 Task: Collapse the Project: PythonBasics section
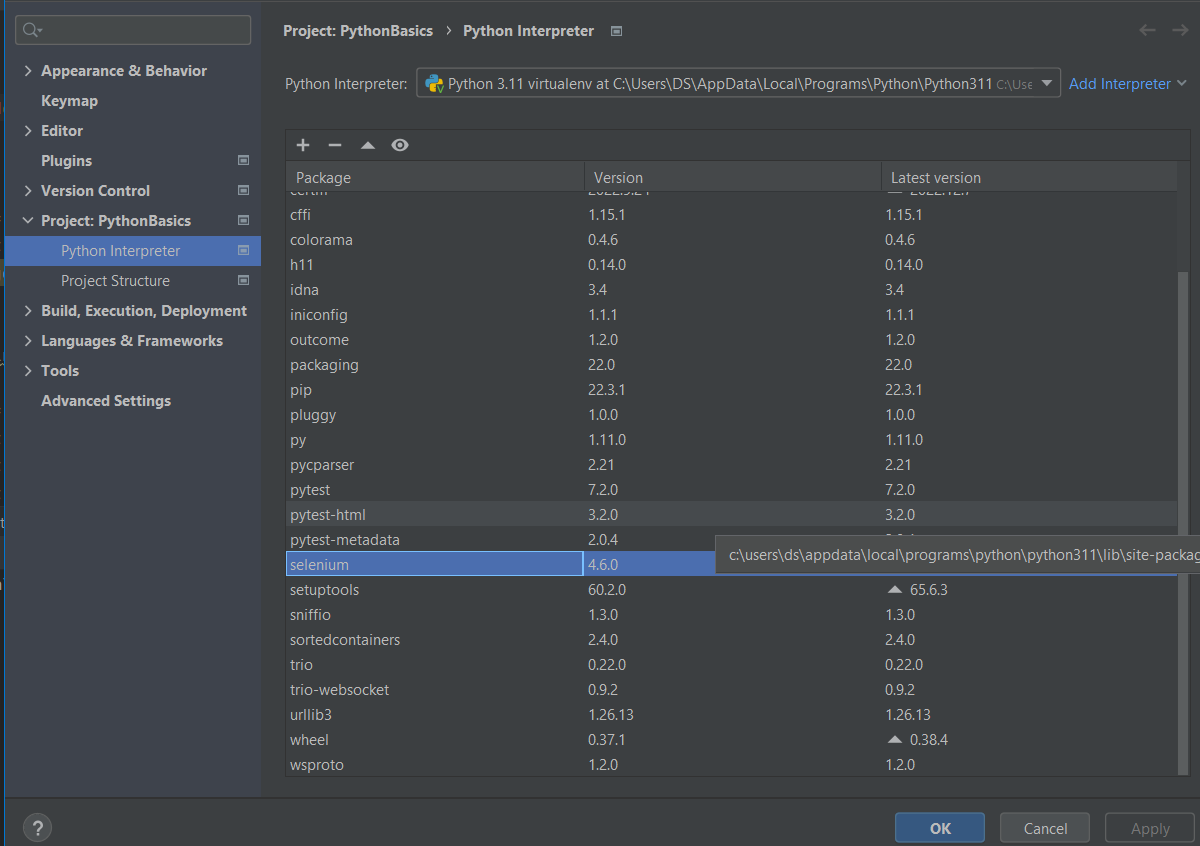pyautogui.click(x=27, y=221)
